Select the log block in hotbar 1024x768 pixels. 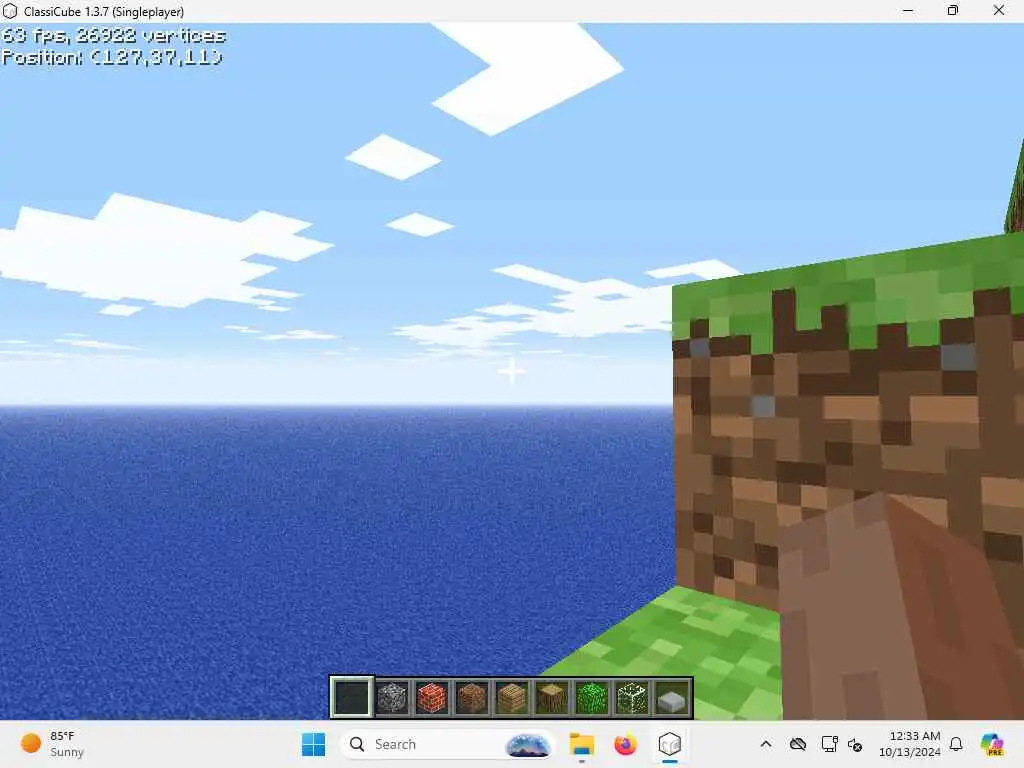(552, 697)
